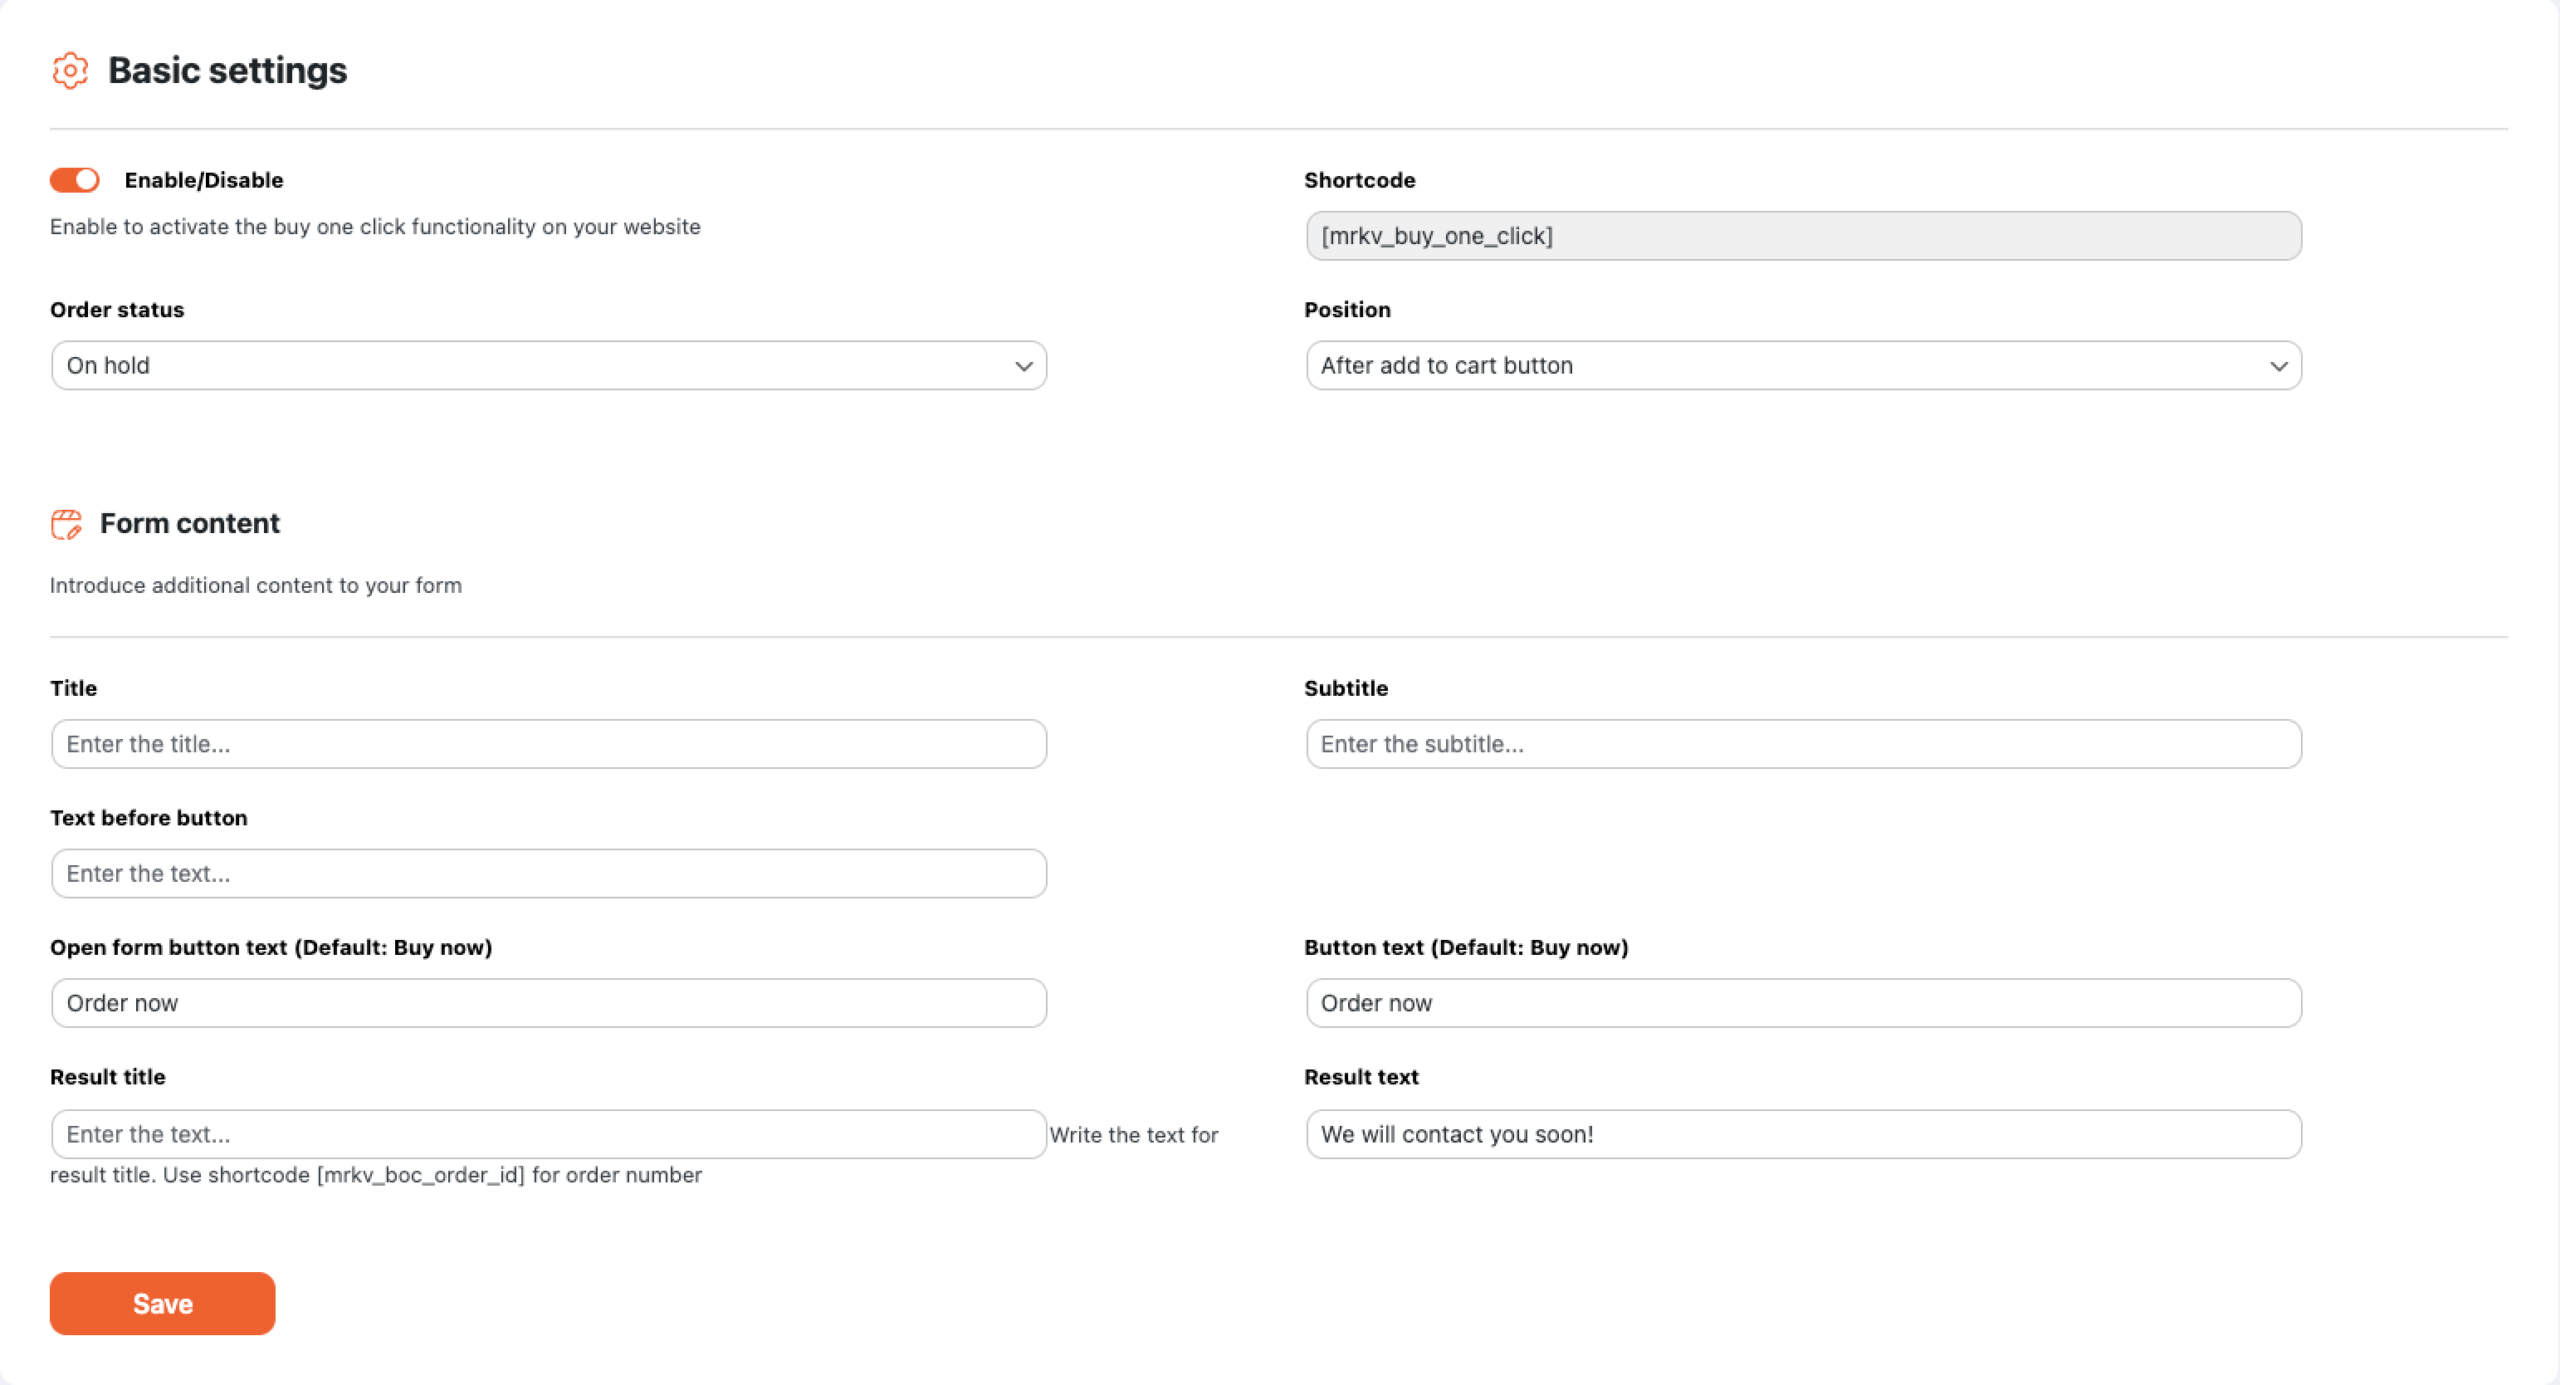Click the Basic settings gear icon
Screen dimensions: 2560x1385
70,71
